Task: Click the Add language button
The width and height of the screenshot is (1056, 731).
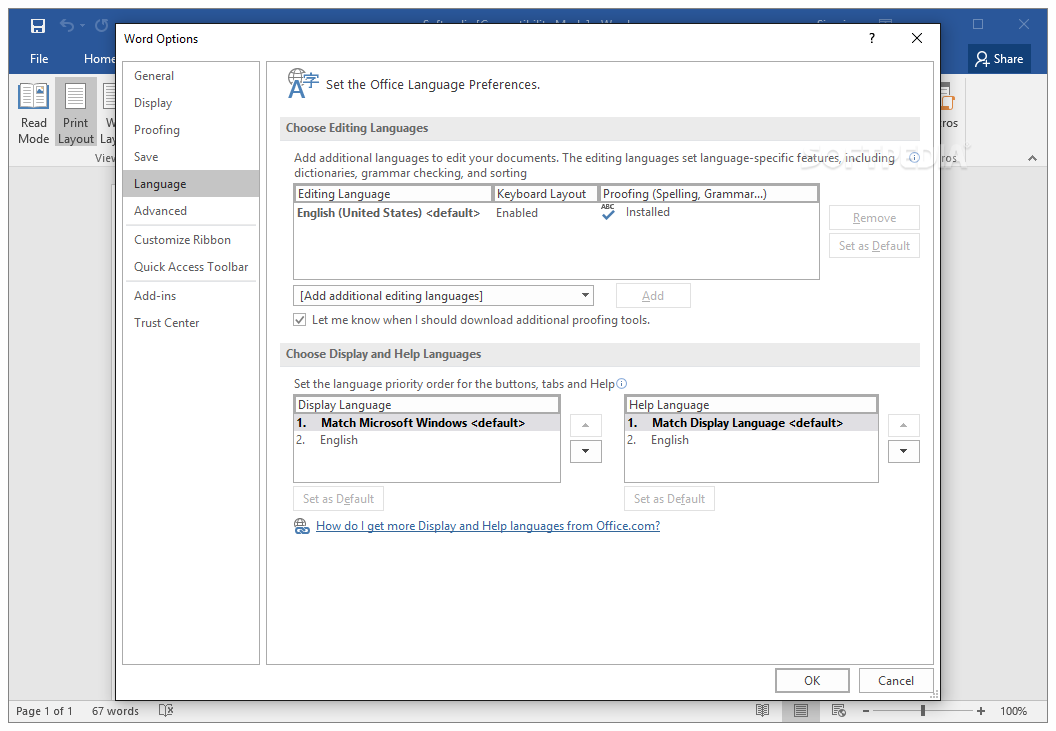Action: click(653, 296)
